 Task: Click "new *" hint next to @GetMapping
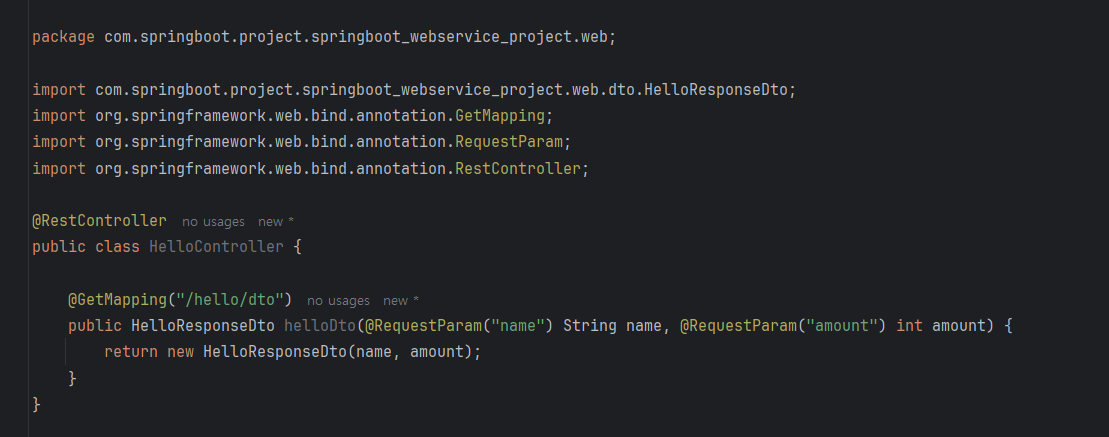pos(401,301)
